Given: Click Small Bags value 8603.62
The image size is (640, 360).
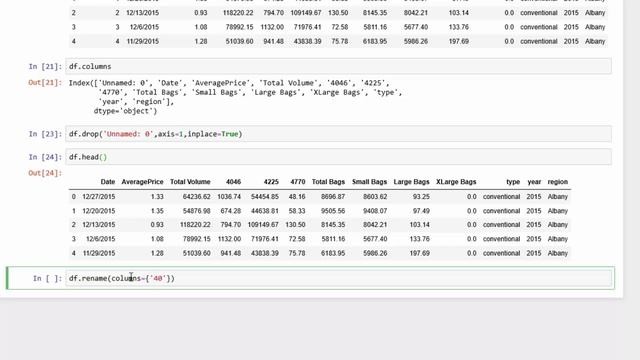Looking at the screenshot, I should pyautogui.click(x=375, y=197).
